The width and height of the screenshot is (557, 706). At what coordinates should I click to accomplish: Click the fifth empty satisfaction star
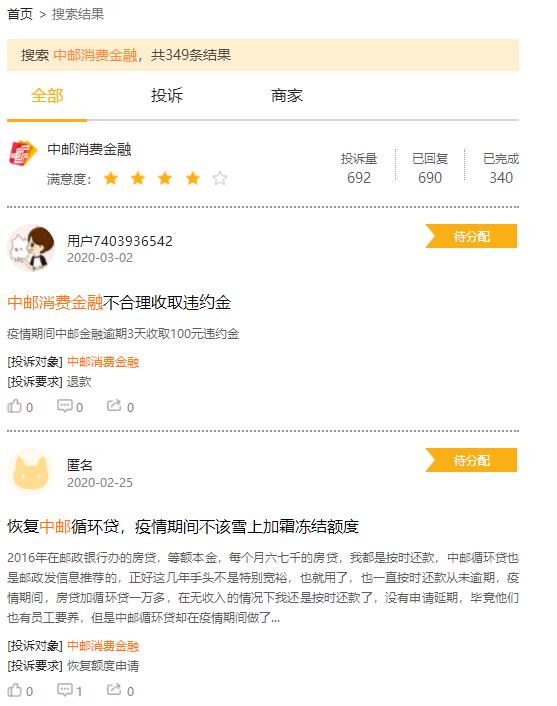coord(220,178)
